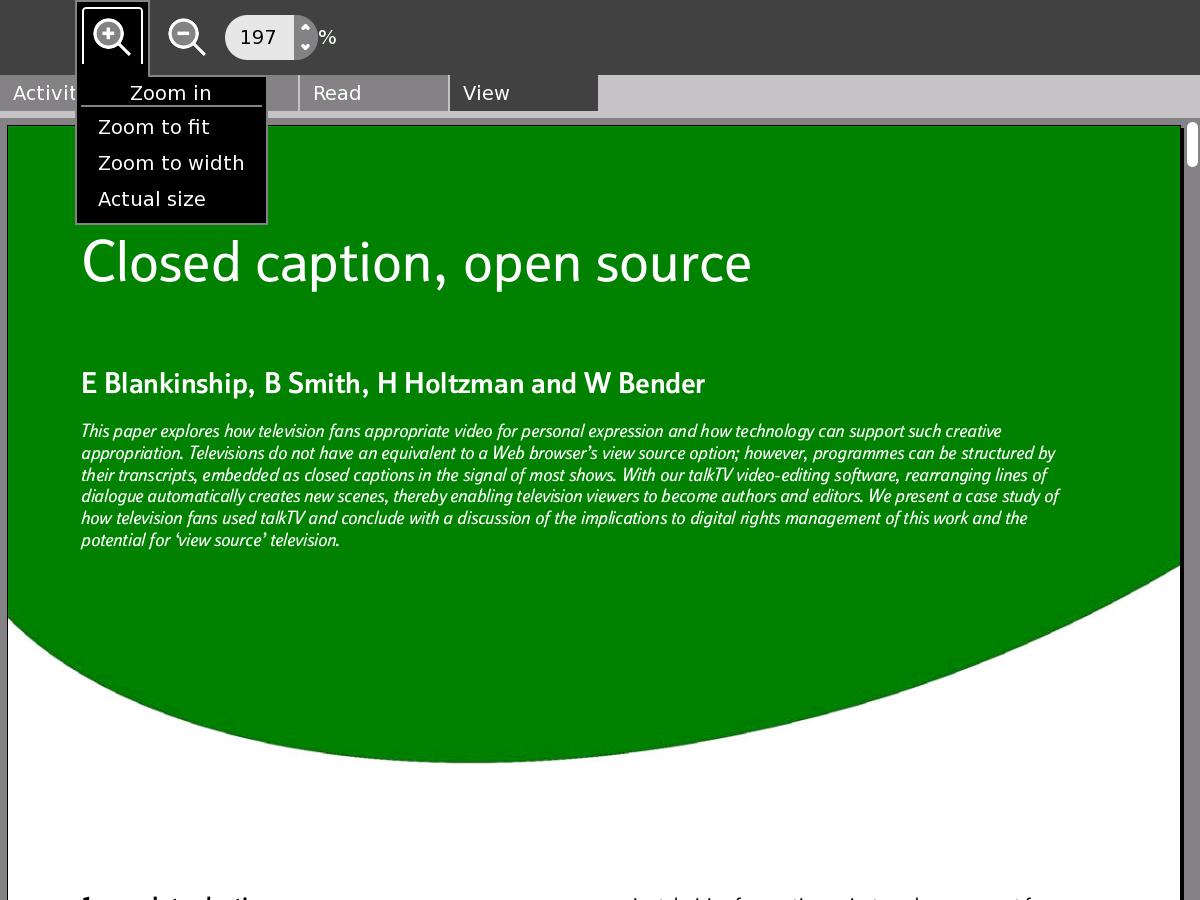The width and height of the screenshot is (1200, 900).
Task: Click the authors line starting 'E Blankinship'
Action: point(393,384)
